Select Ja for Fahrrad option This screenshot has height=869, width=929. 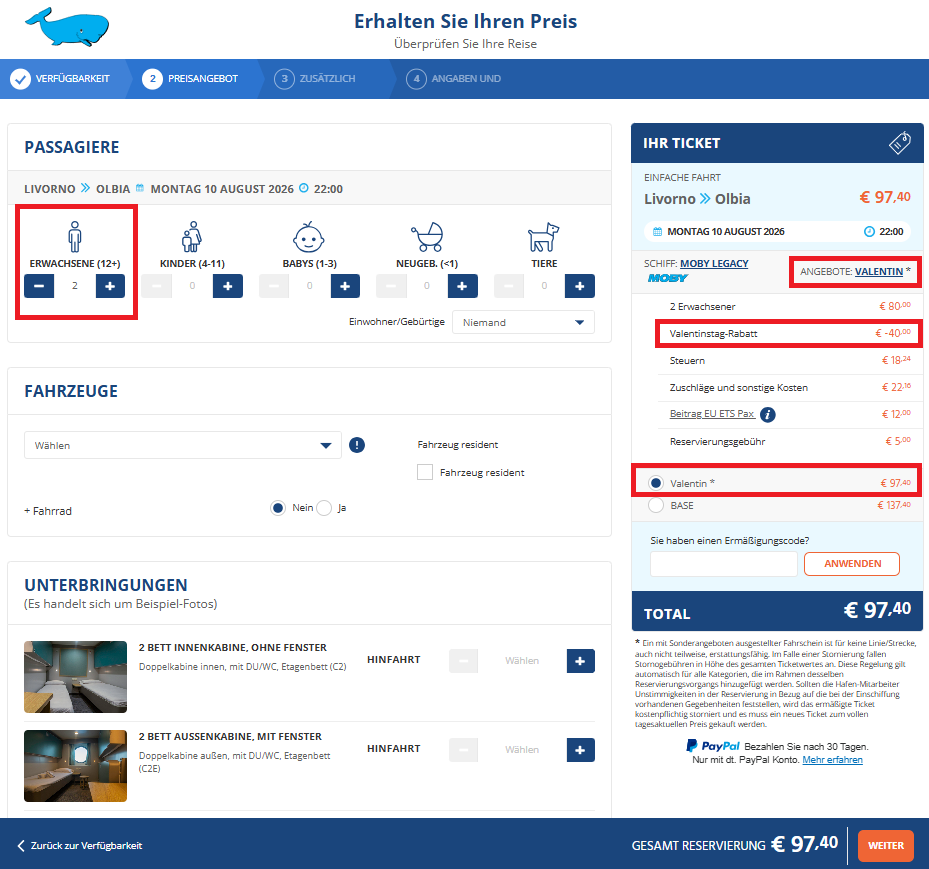(324, 508)
